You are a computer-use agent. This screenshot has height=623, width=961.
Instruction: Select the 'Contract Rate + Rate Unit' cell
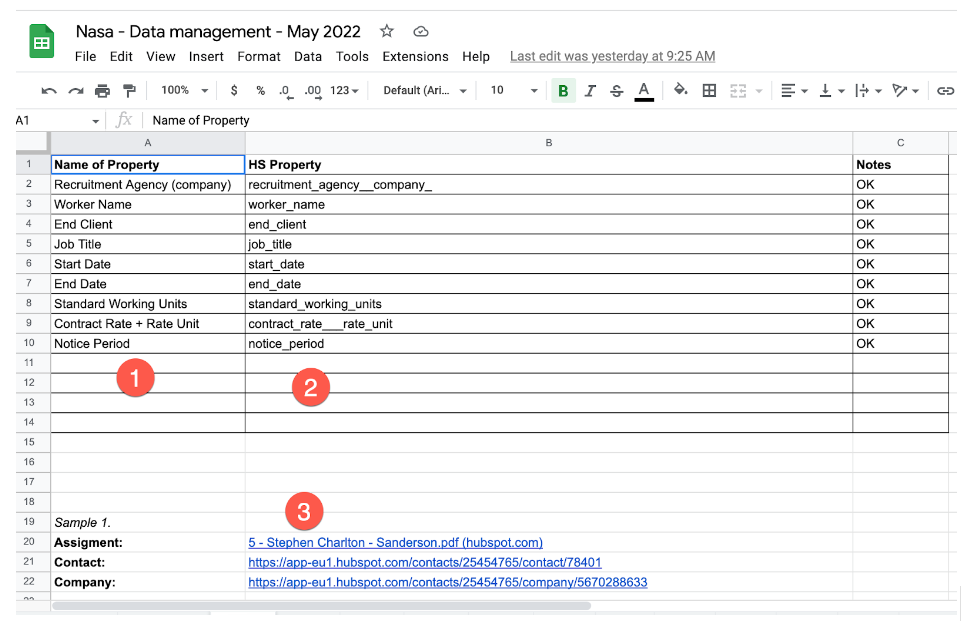click(x=148, y=323)
